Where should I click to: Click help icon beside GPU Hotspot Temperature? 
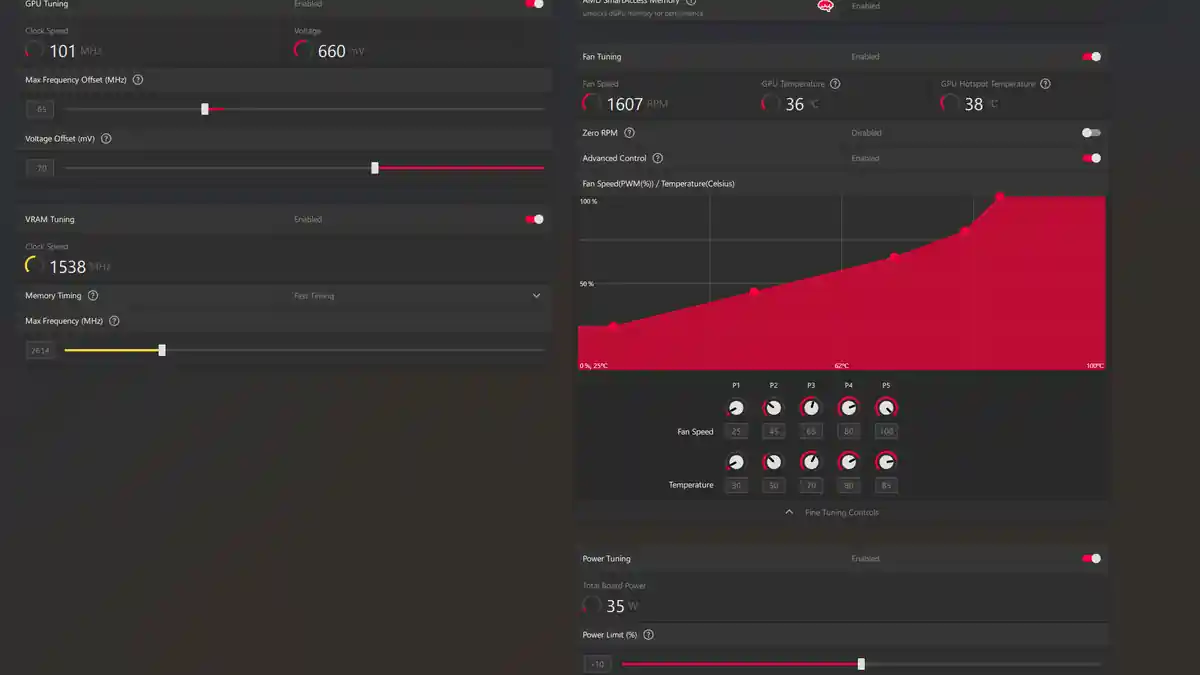tap(1045, 84)
